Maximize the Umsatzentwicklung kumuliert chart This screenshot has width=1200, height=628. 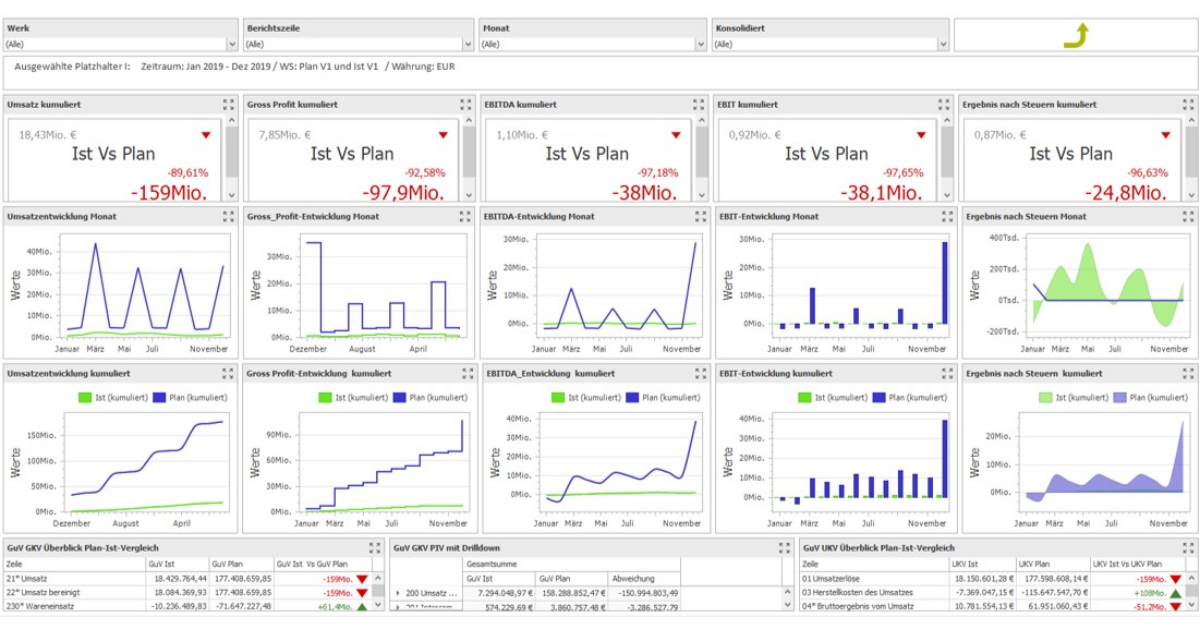[x=229, y=373]
